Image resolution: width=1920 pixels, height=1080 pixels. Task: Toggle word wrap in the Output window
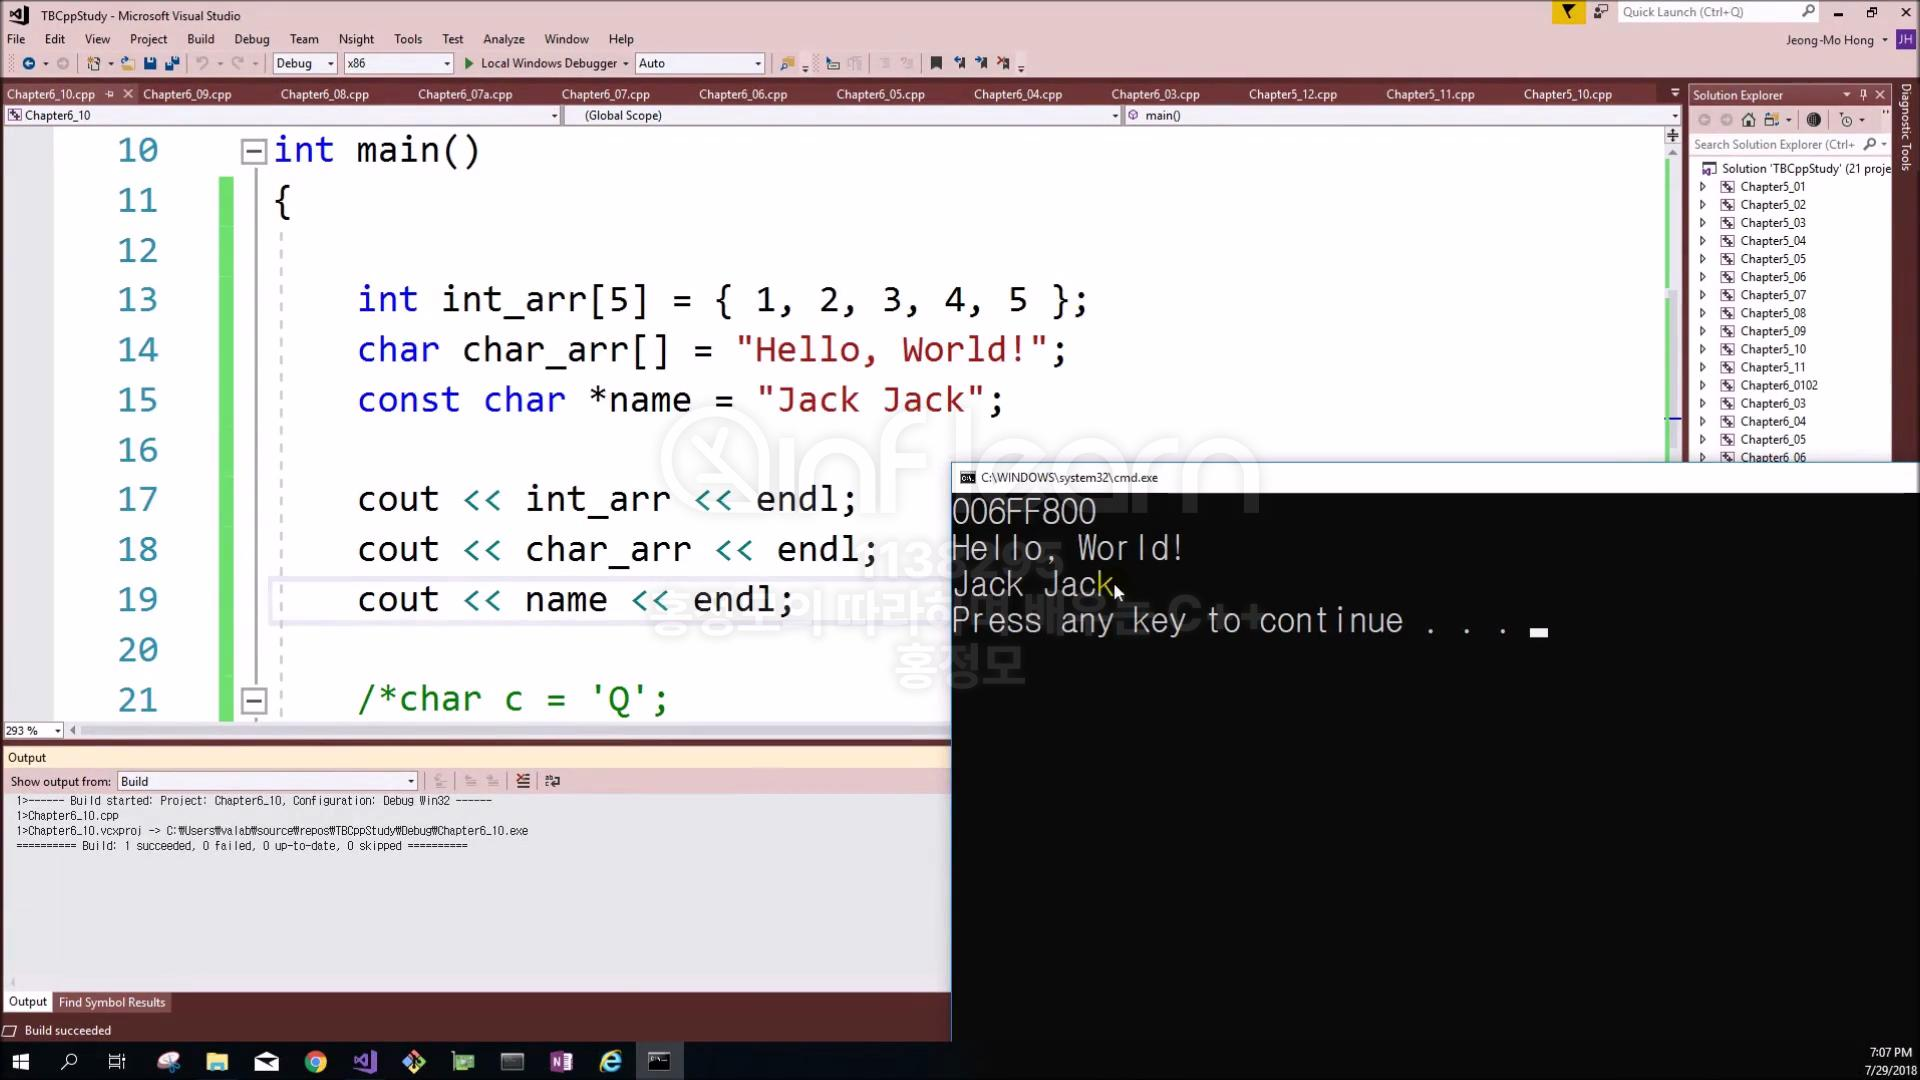pyautogui.click(x=552, y=781)
